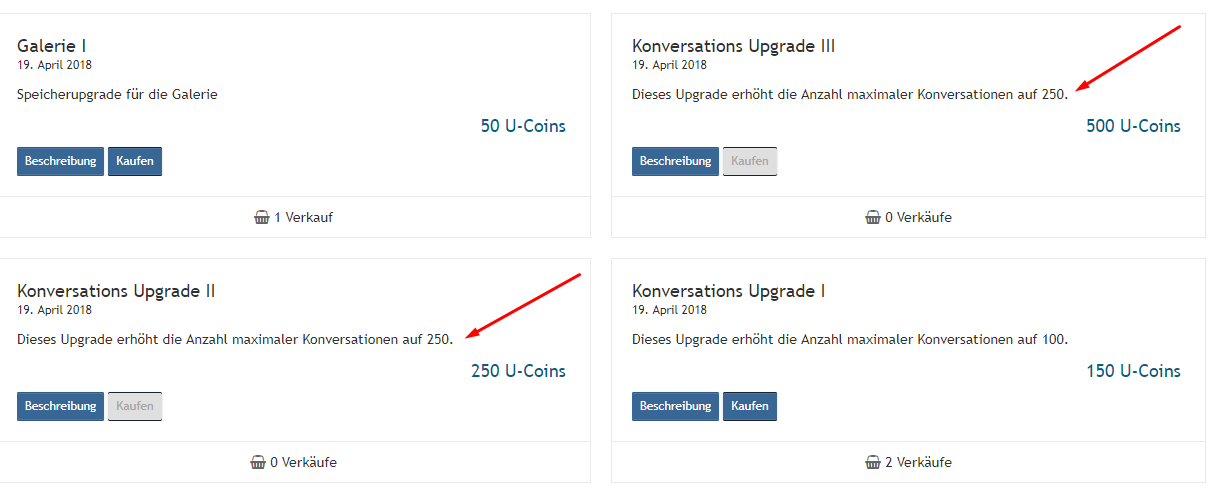Image resolution: width=1214 pixels, height=499 pixels.
Task: Open Beschreibung for Galerie I
Action: coord(60,161)
